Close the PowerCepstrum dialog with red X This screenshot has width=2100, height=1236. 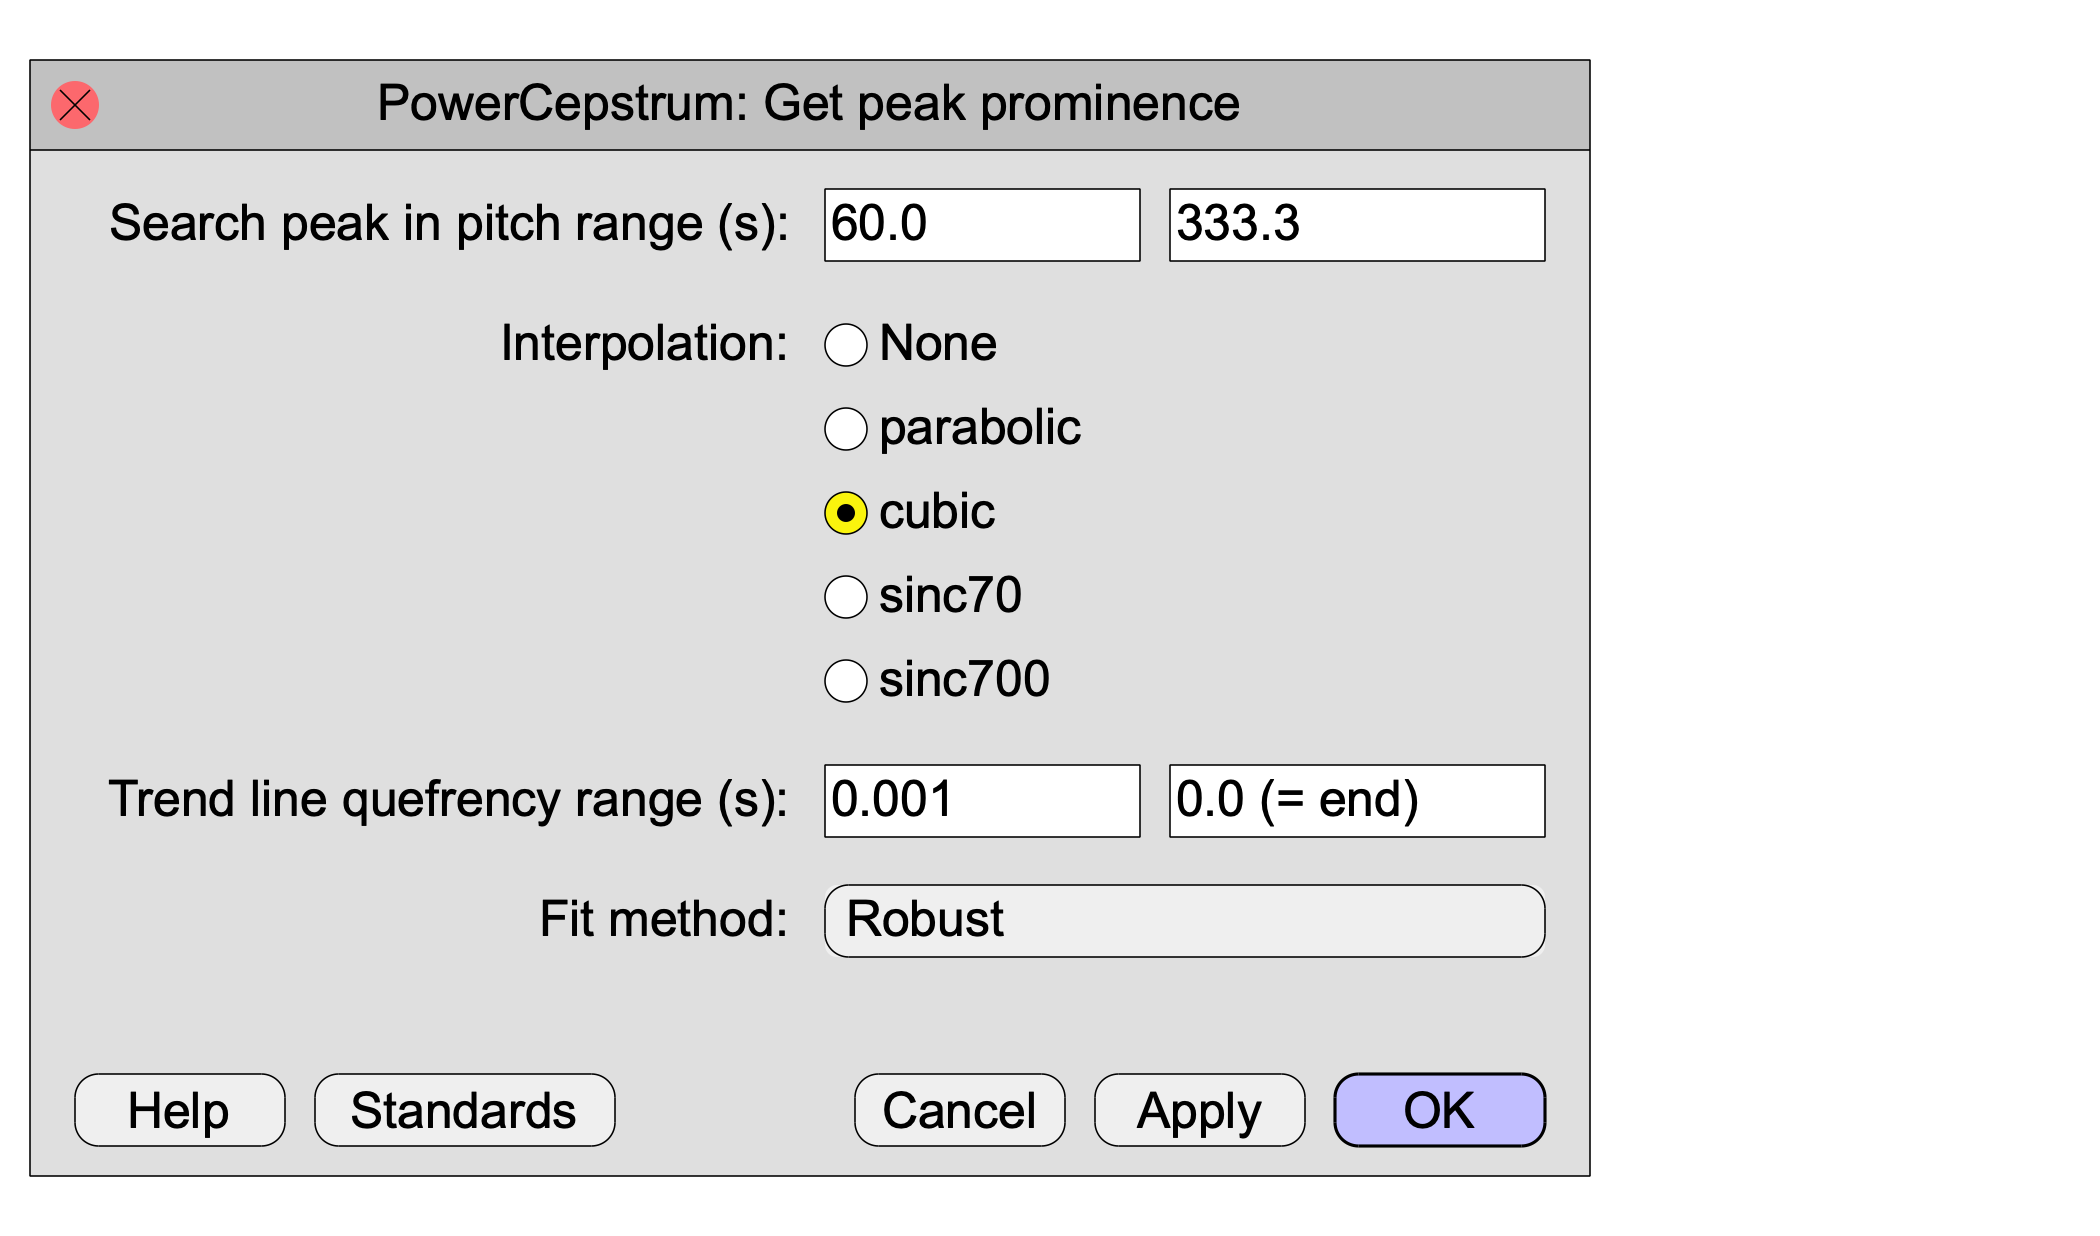[75, 105]
